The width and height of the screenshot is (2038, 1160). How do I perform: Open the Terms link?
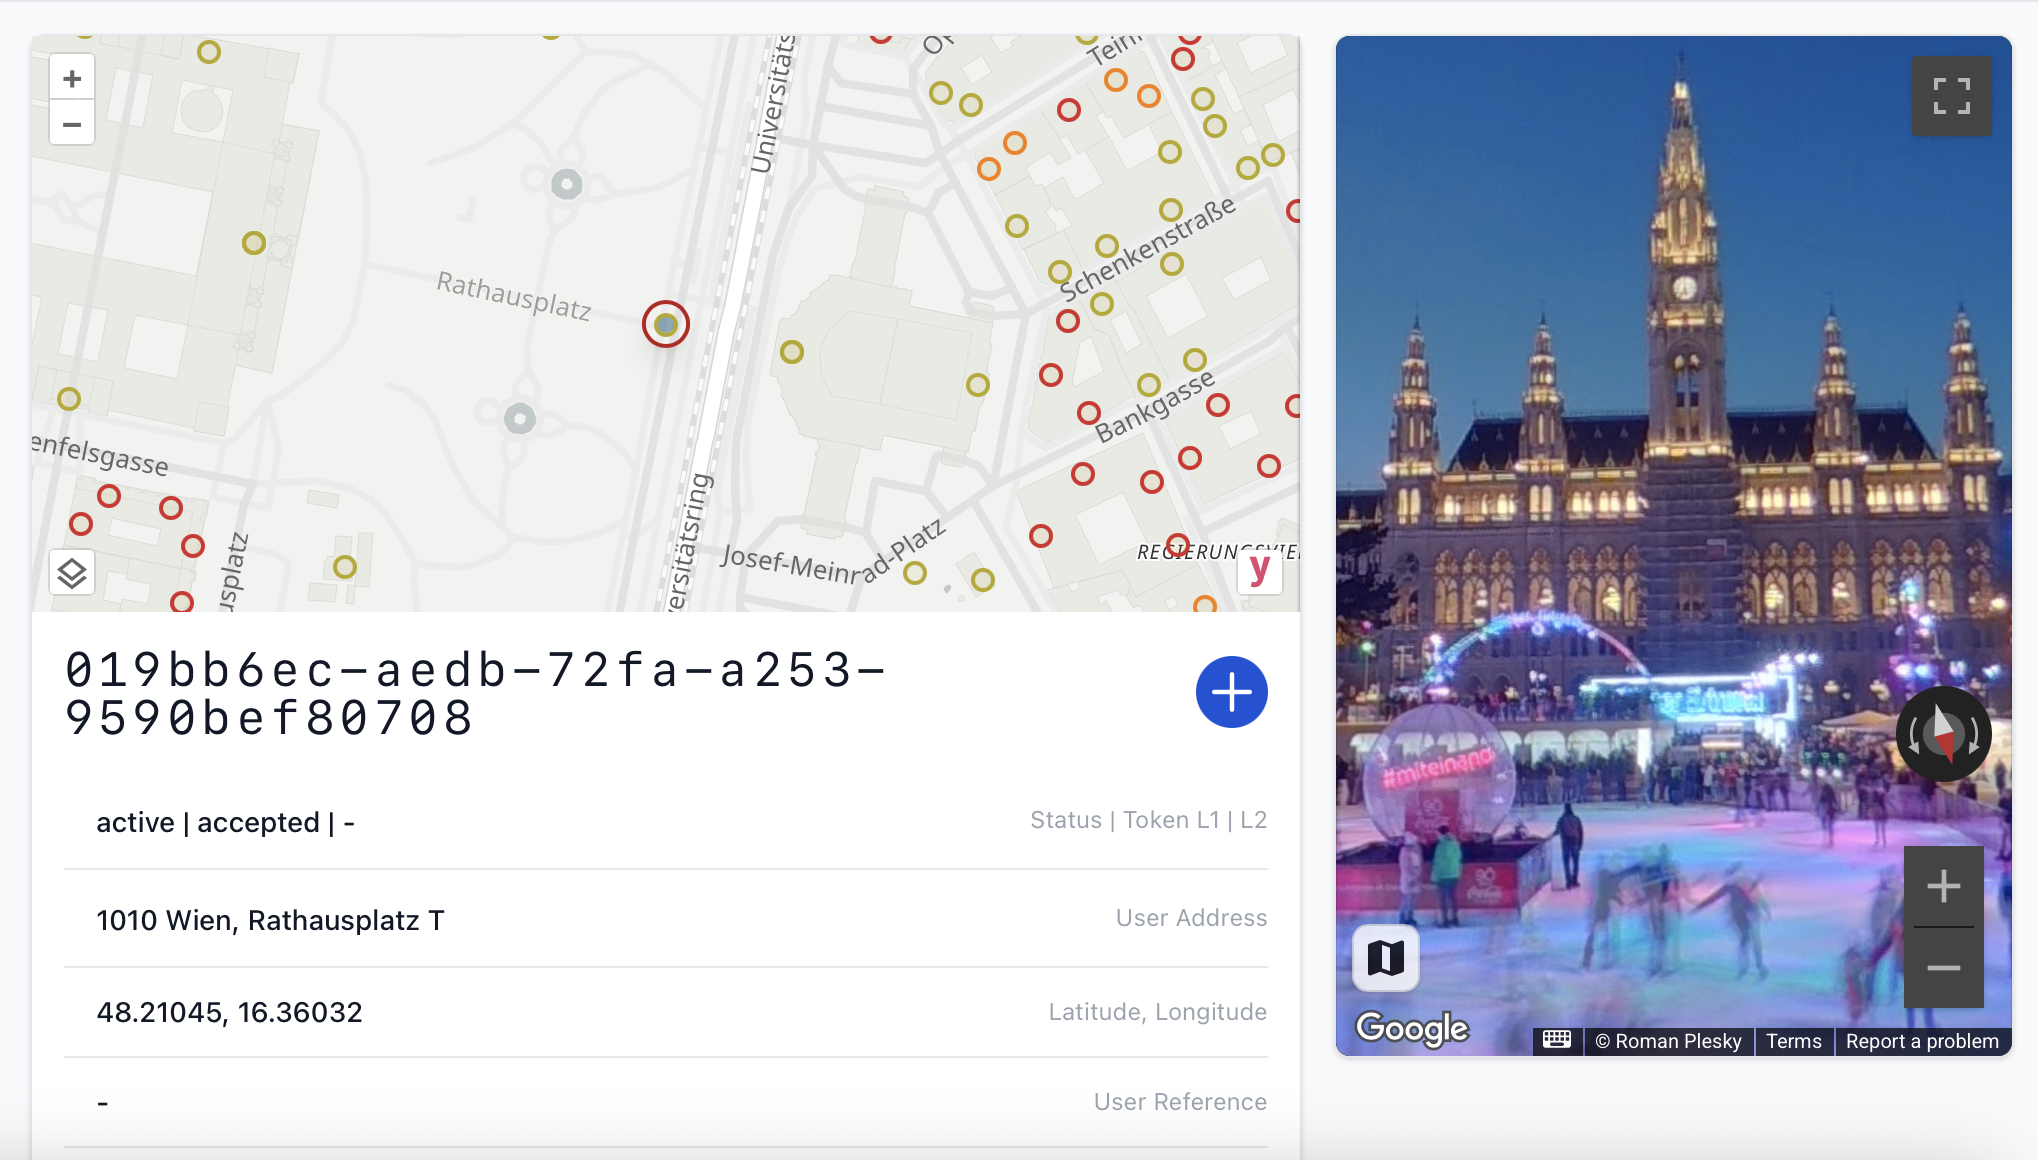(1793, 1041)
